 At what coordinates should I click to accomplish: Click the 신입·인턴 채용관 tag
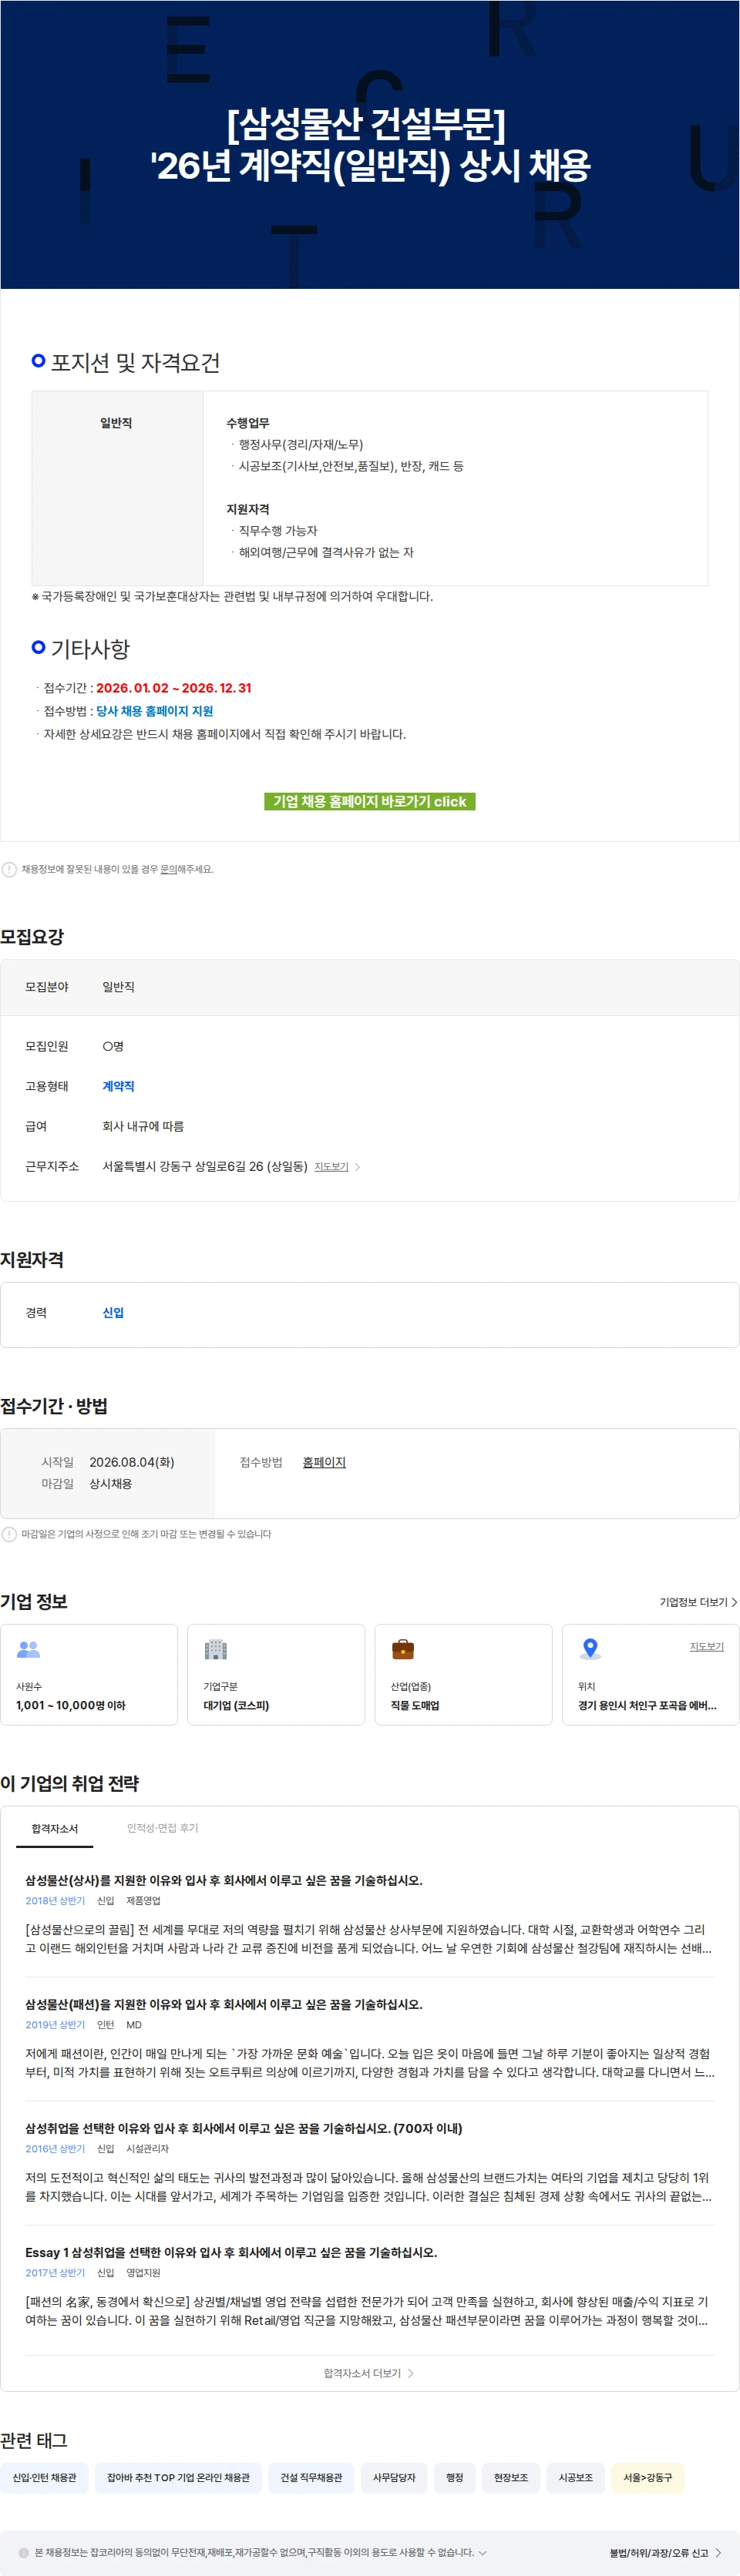(x=44, y=2477)
